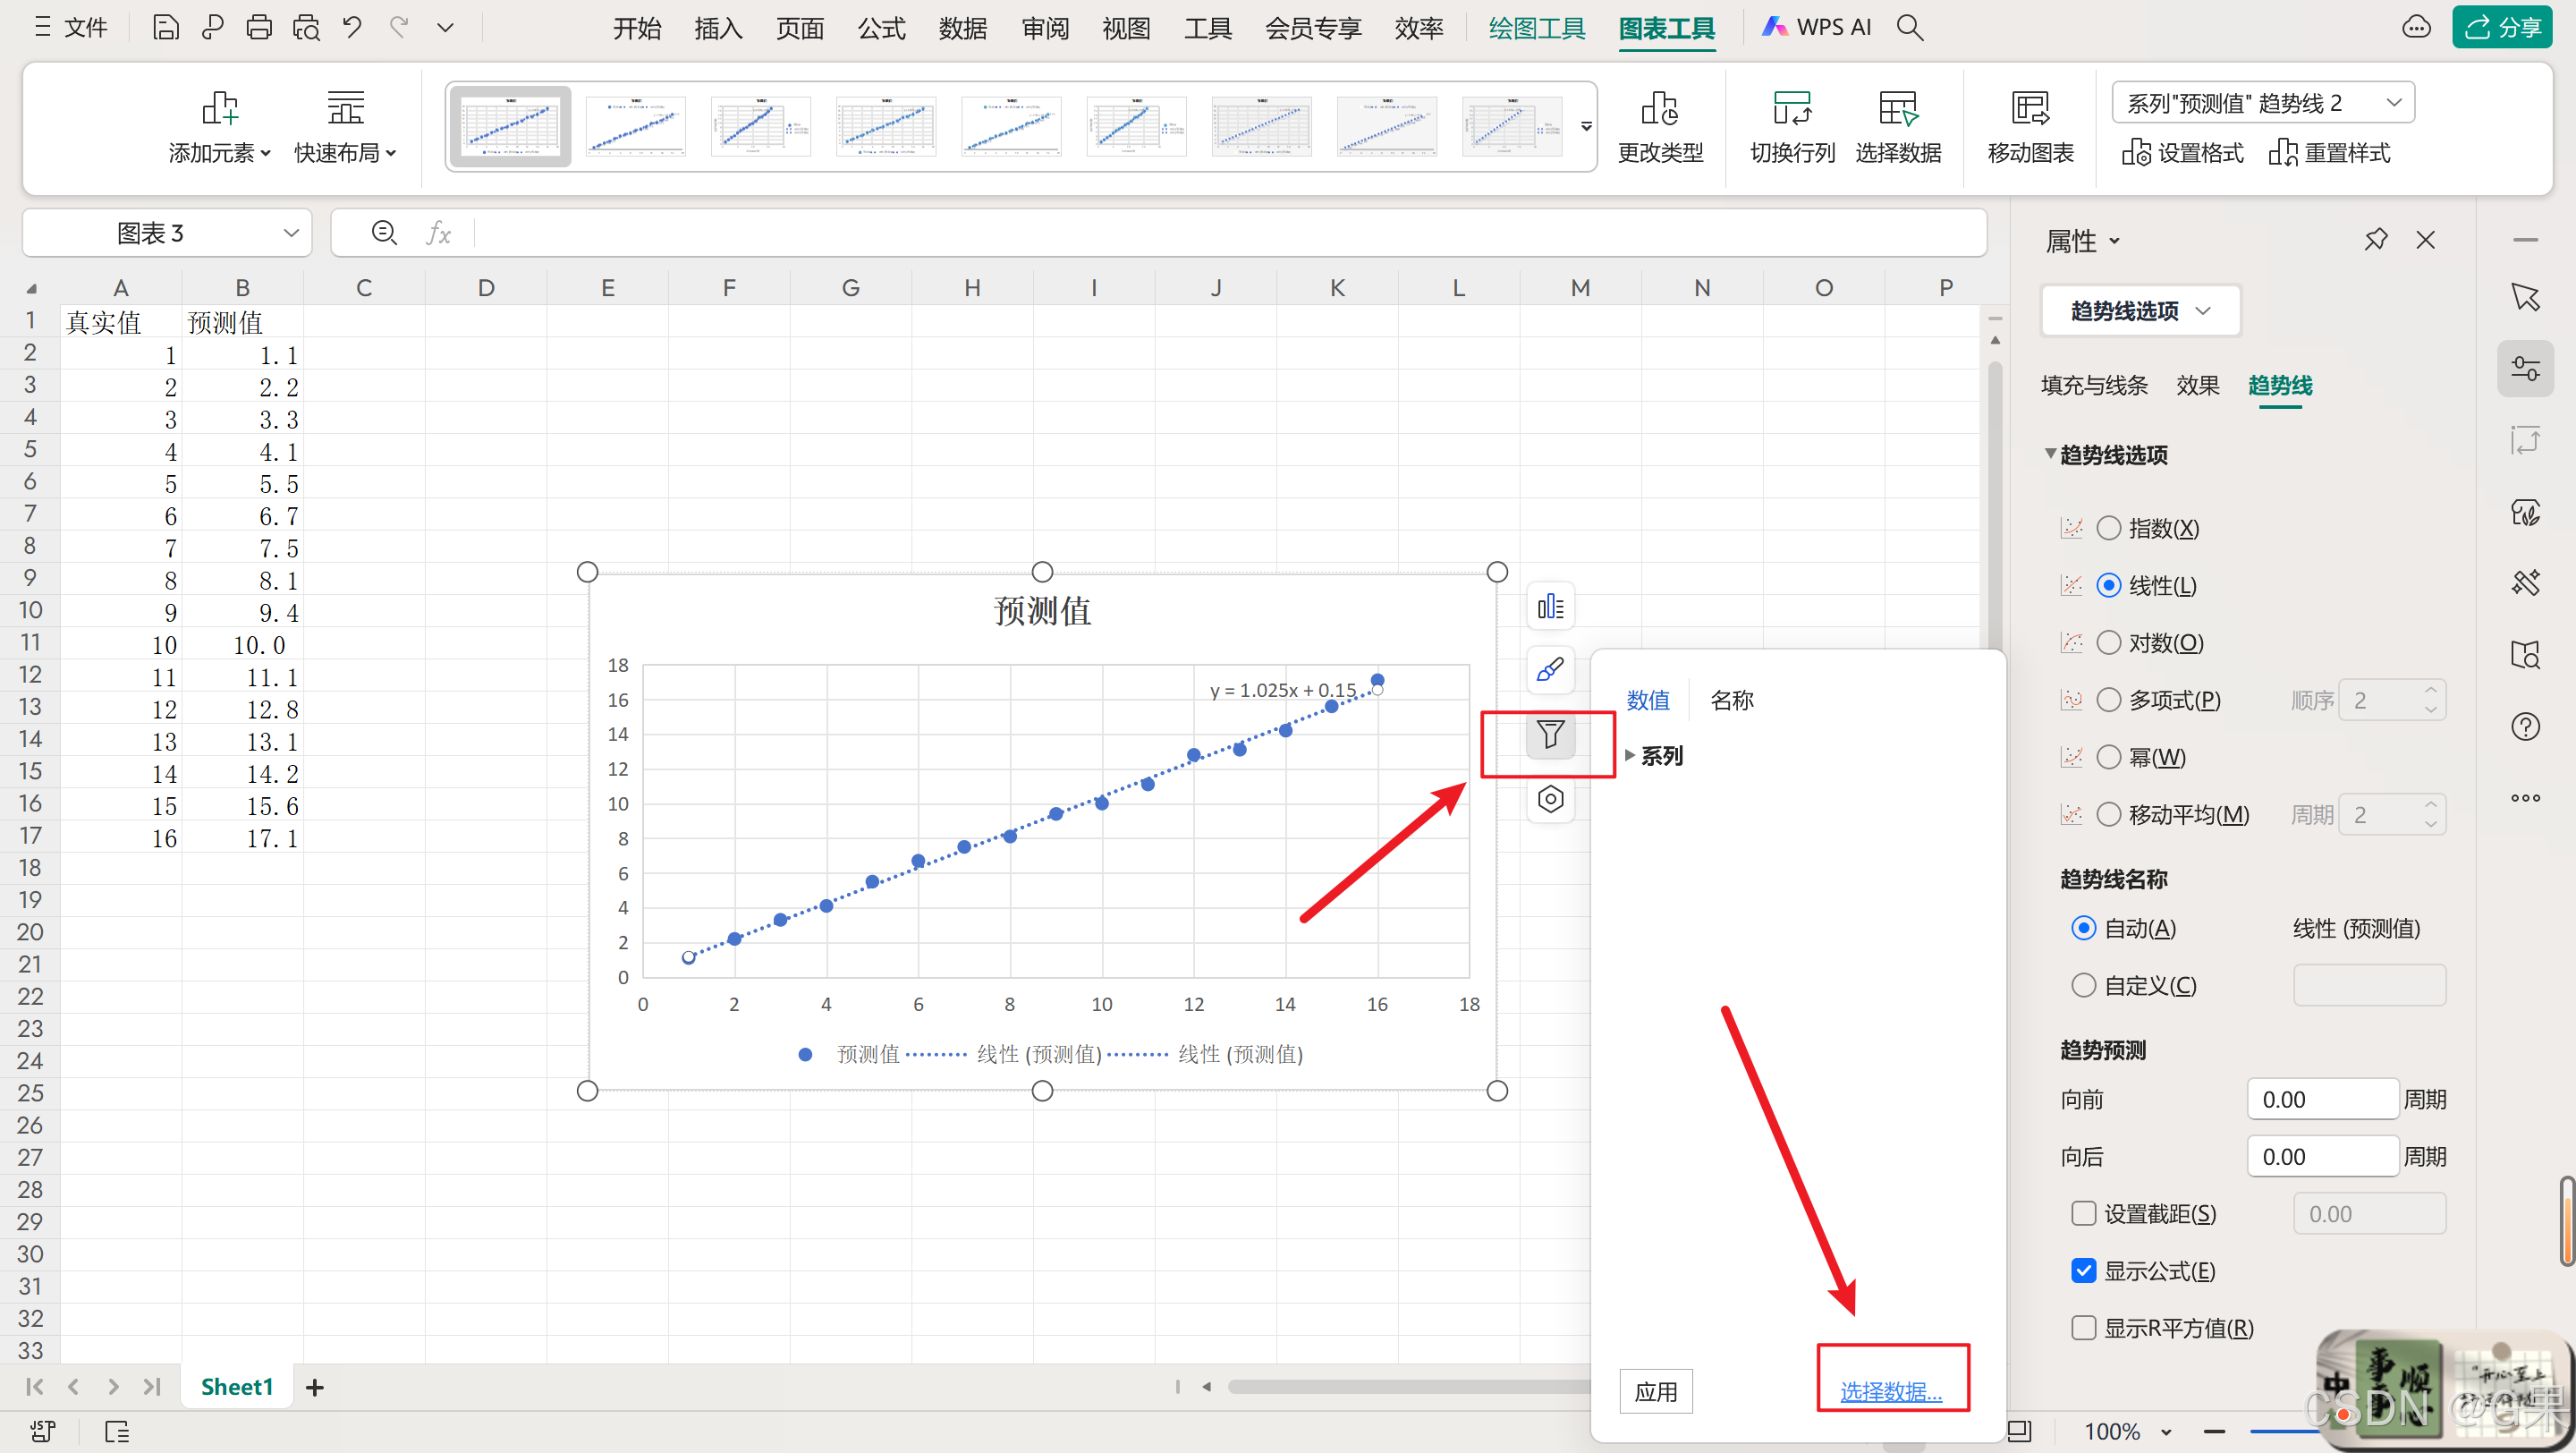Select the Exponential 指数(X) trendline option
Viewport: 2576px width, 1453px height.
click(x=2108, y=528)
